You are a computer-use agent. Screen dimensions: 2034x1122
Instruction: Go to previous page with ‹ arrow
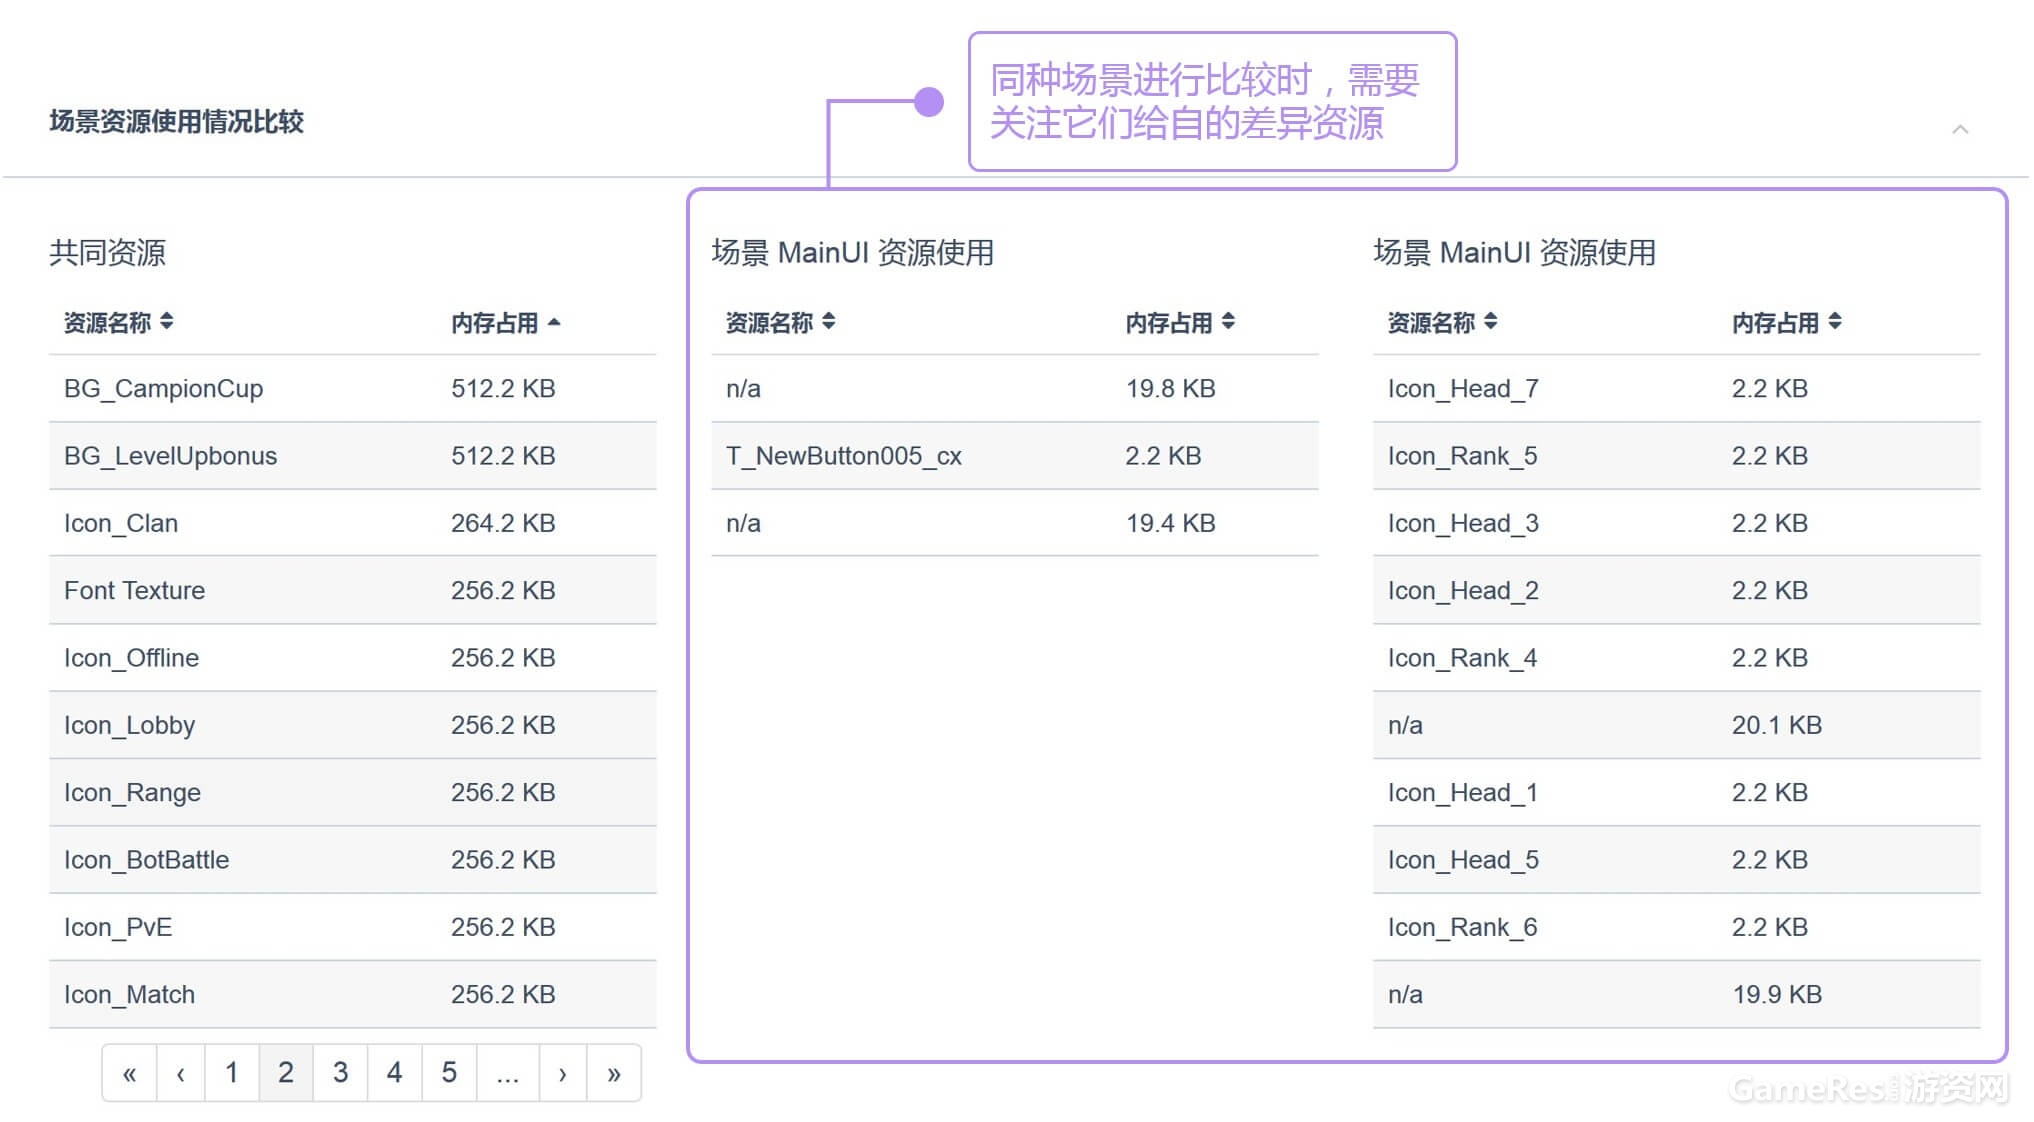181,1073
